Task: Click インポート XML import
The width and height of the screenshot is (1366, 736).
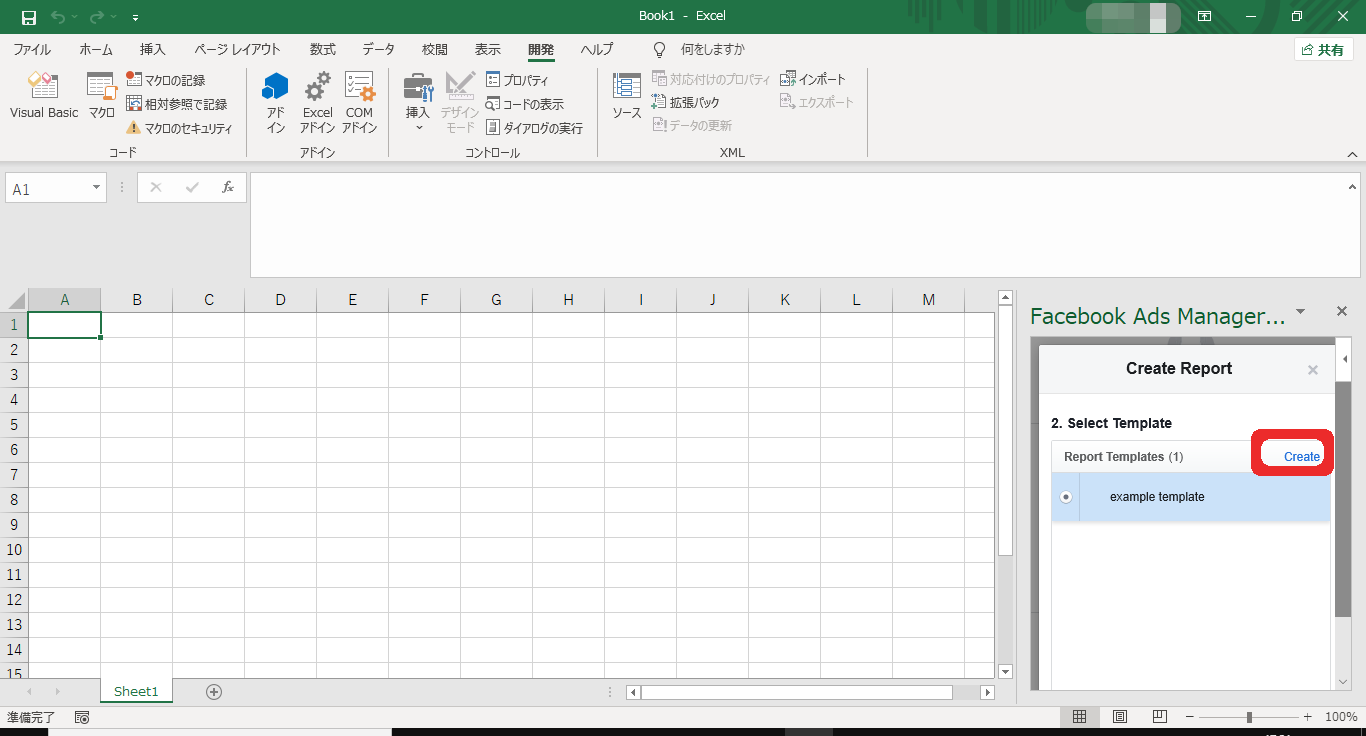Action: 812,79
